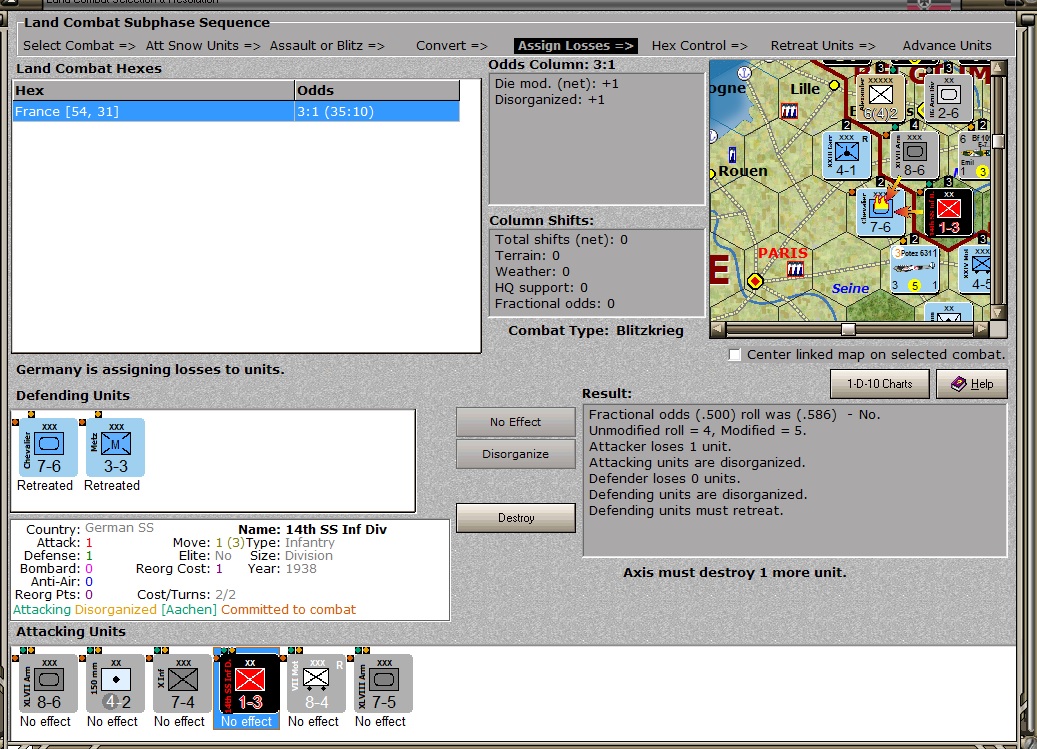The height and width of the screenshot is (749, 1037).
Task: Click the 2-6 armored division counter on map
Action: click(948, 98)
